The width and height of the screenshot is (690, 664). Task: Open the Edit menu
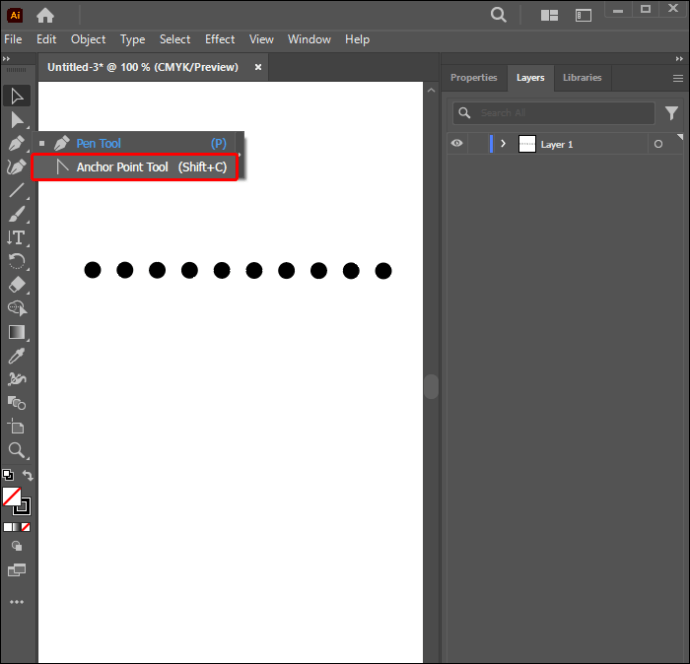point(46,40)
